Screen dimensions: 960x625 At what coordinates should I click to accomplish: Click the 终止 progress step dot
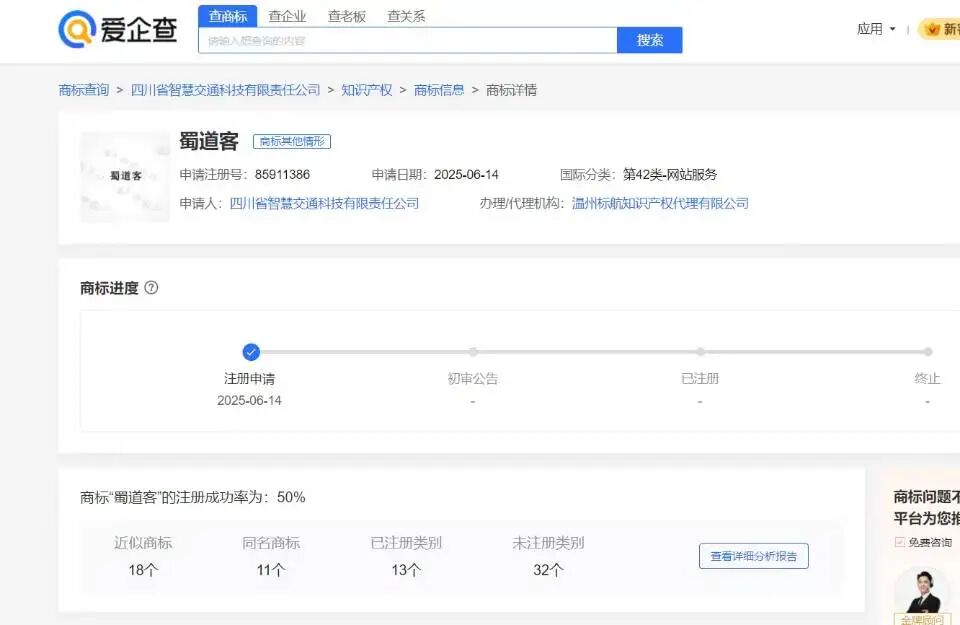point(928,352)
